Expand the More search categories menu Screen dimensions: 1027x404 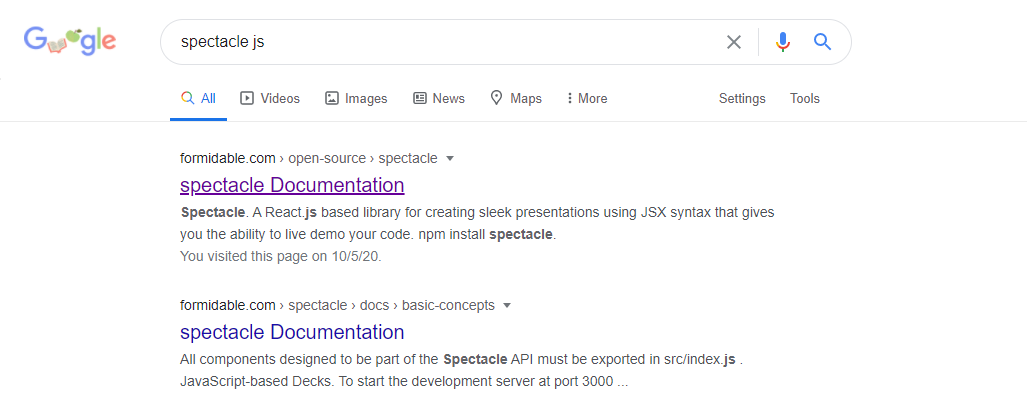[587, 98]
